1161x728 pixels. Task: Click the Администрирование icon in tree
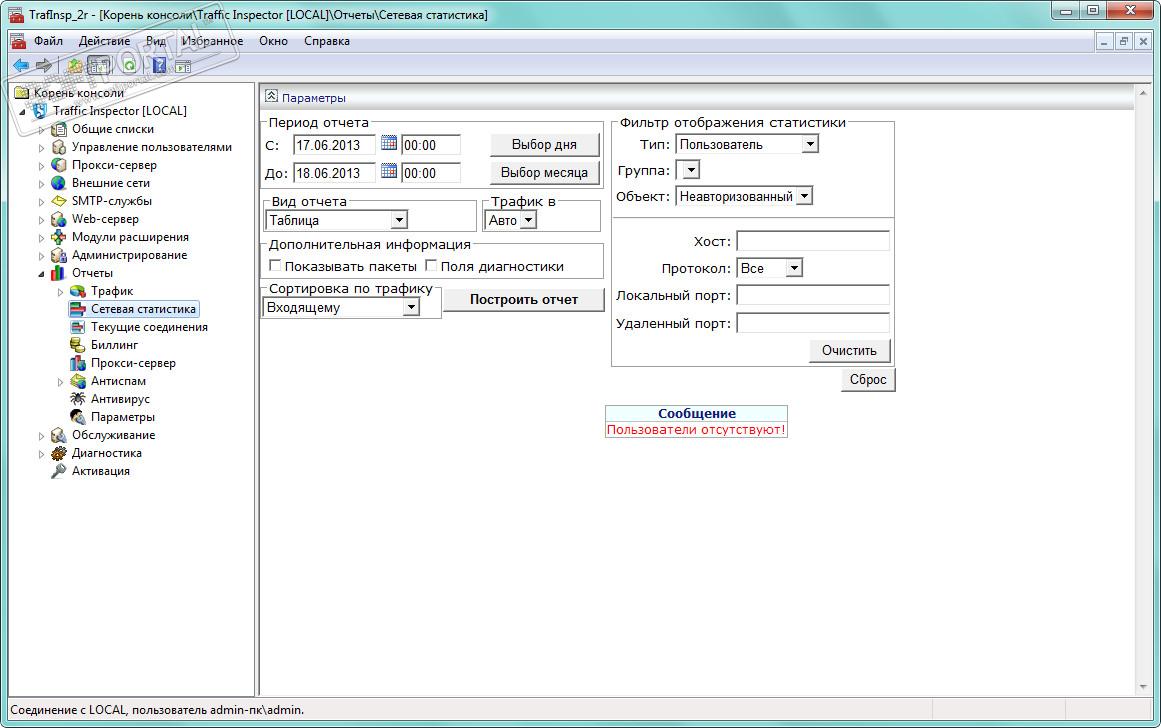tap(59, 255)
